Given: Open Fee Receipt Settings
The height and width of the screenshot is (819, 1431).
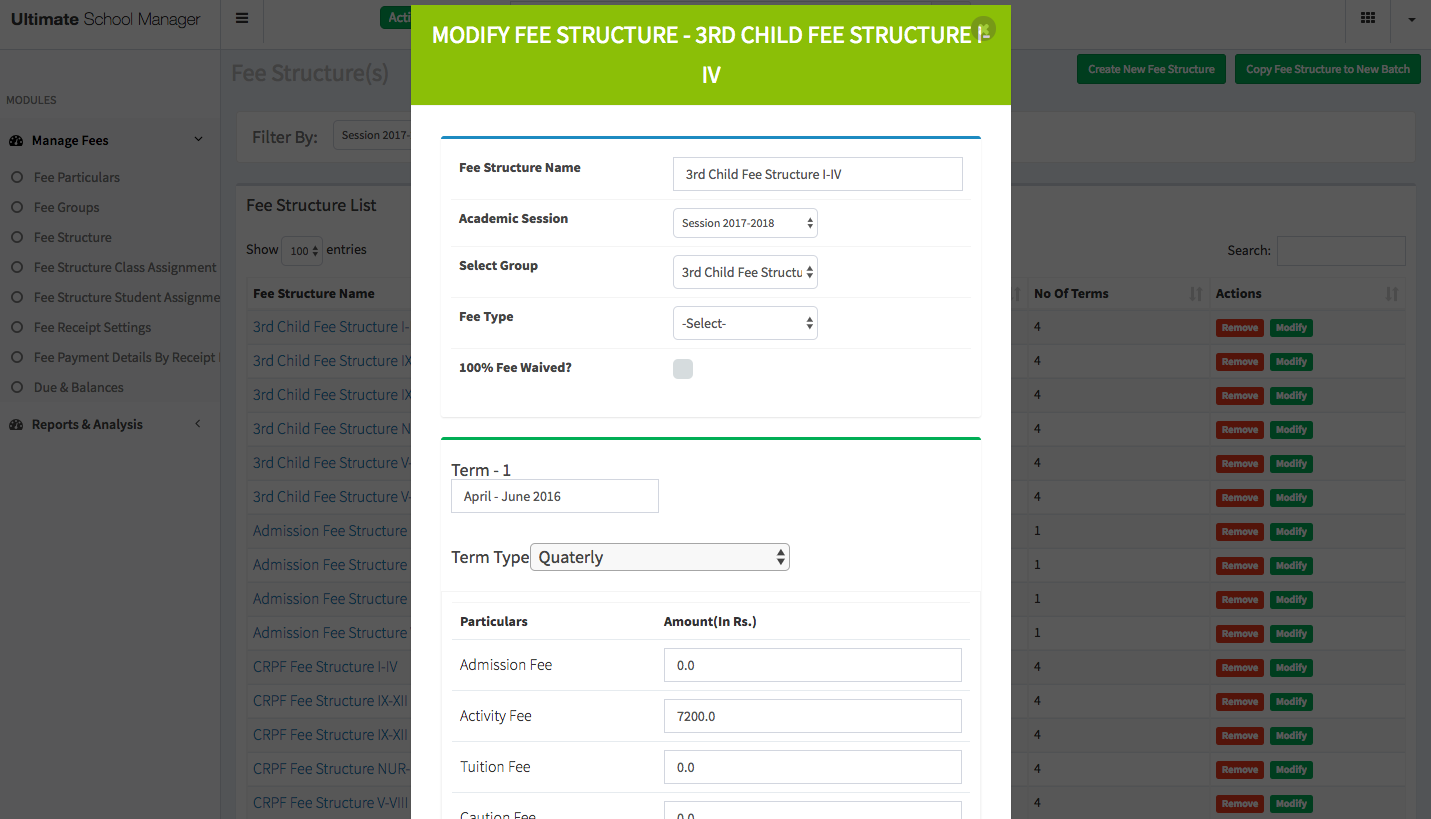Looking at the screenshot, I should (93, 327).
